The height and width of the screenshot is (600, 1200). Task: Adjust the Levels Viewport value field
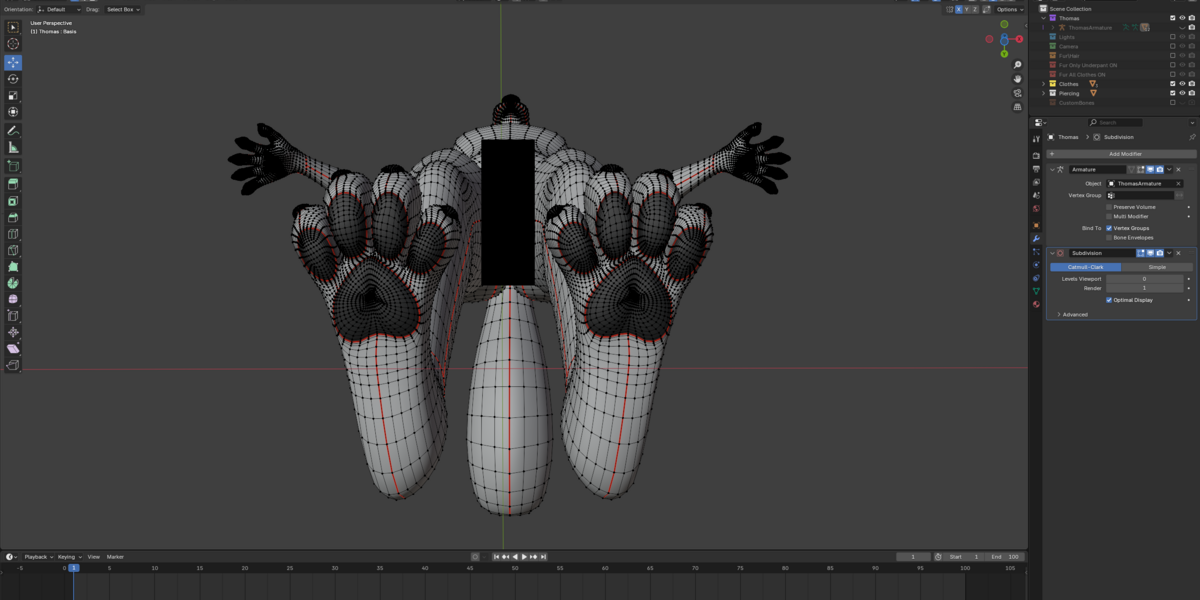tap(1144, 279)
